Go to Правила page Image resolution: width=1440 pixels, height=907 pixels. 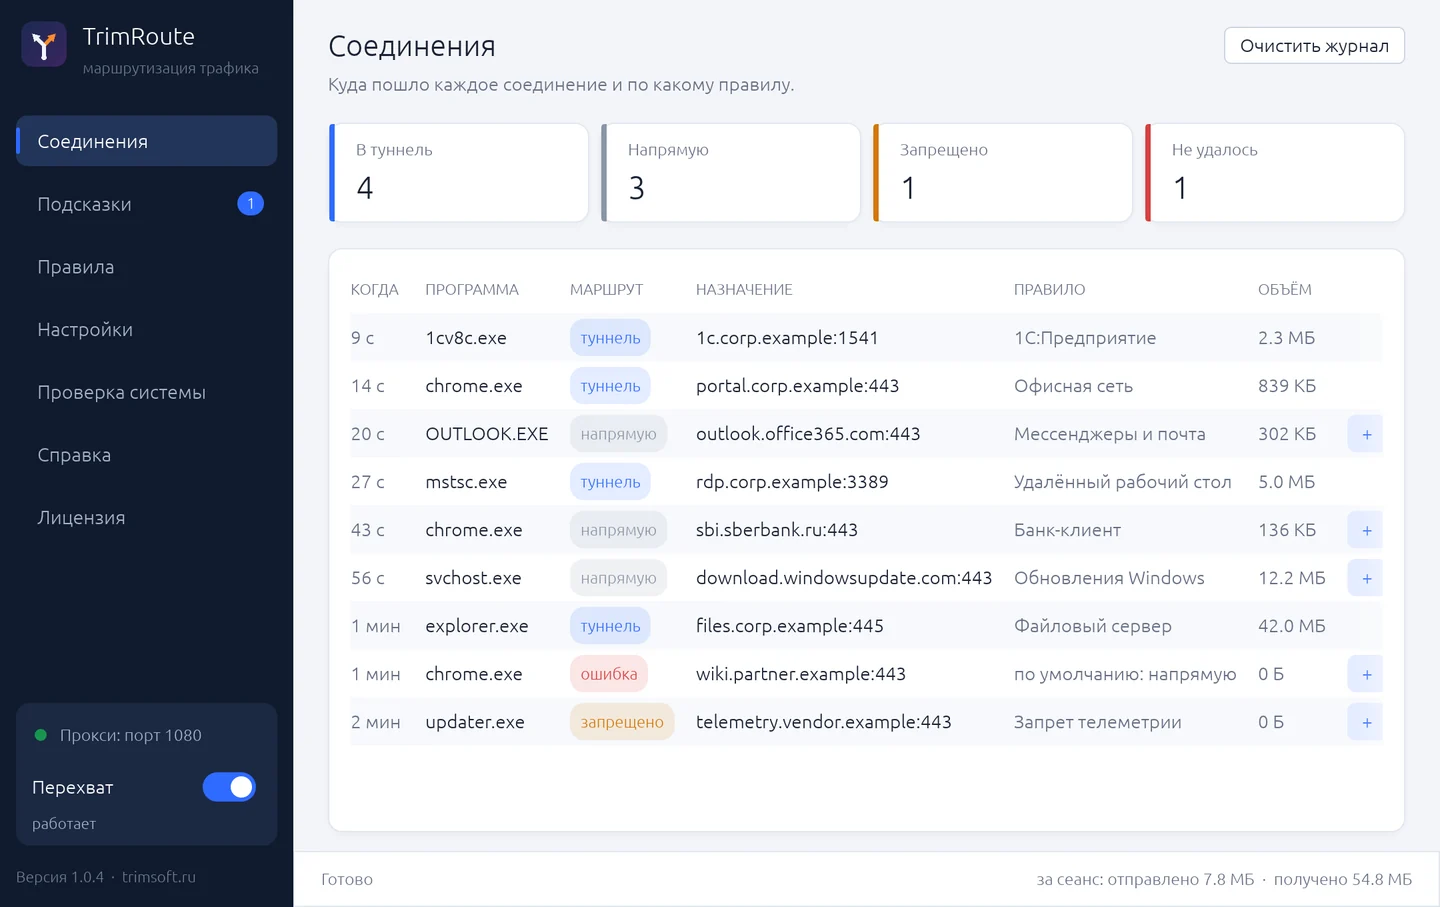tap(147, 267)
